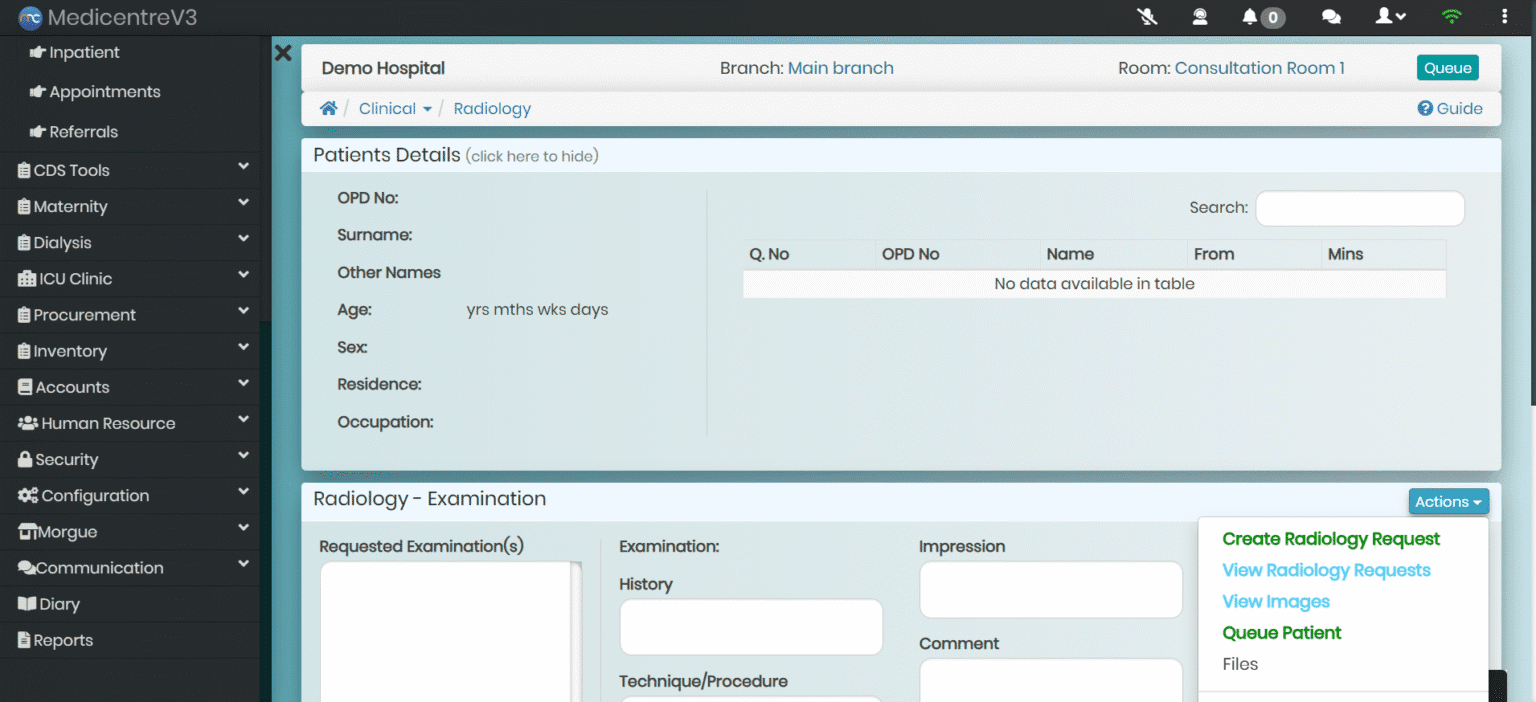Click the Consultation Room 1 link

(x=1259, y=68)
